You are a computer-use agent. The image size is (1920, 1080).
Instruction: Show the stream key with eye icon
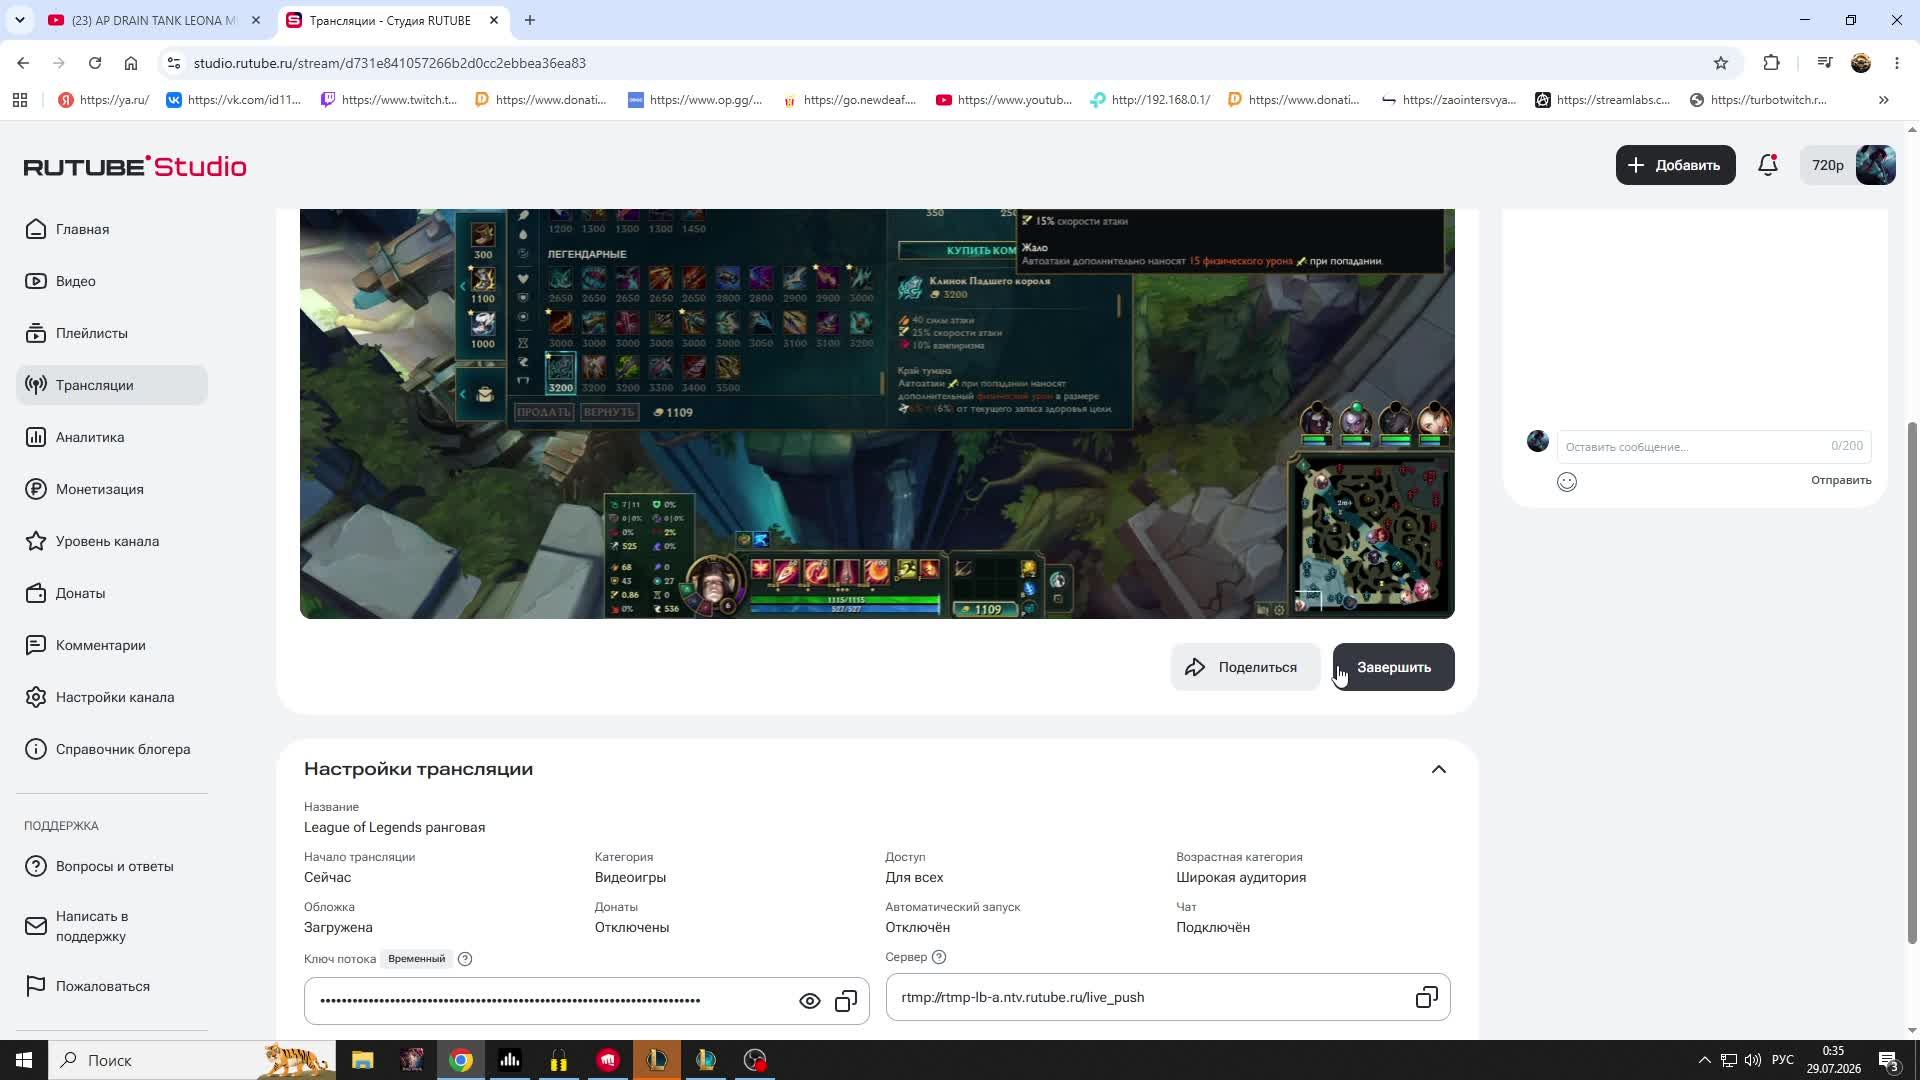[809, 1001]
